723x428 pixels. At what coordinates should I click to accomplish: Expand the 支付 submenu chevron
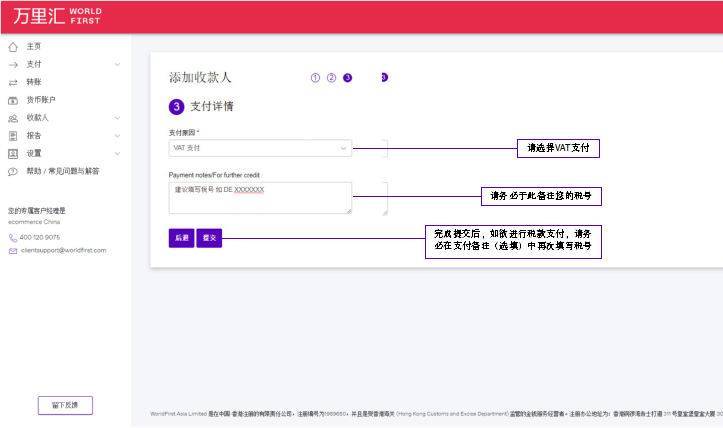117,64
